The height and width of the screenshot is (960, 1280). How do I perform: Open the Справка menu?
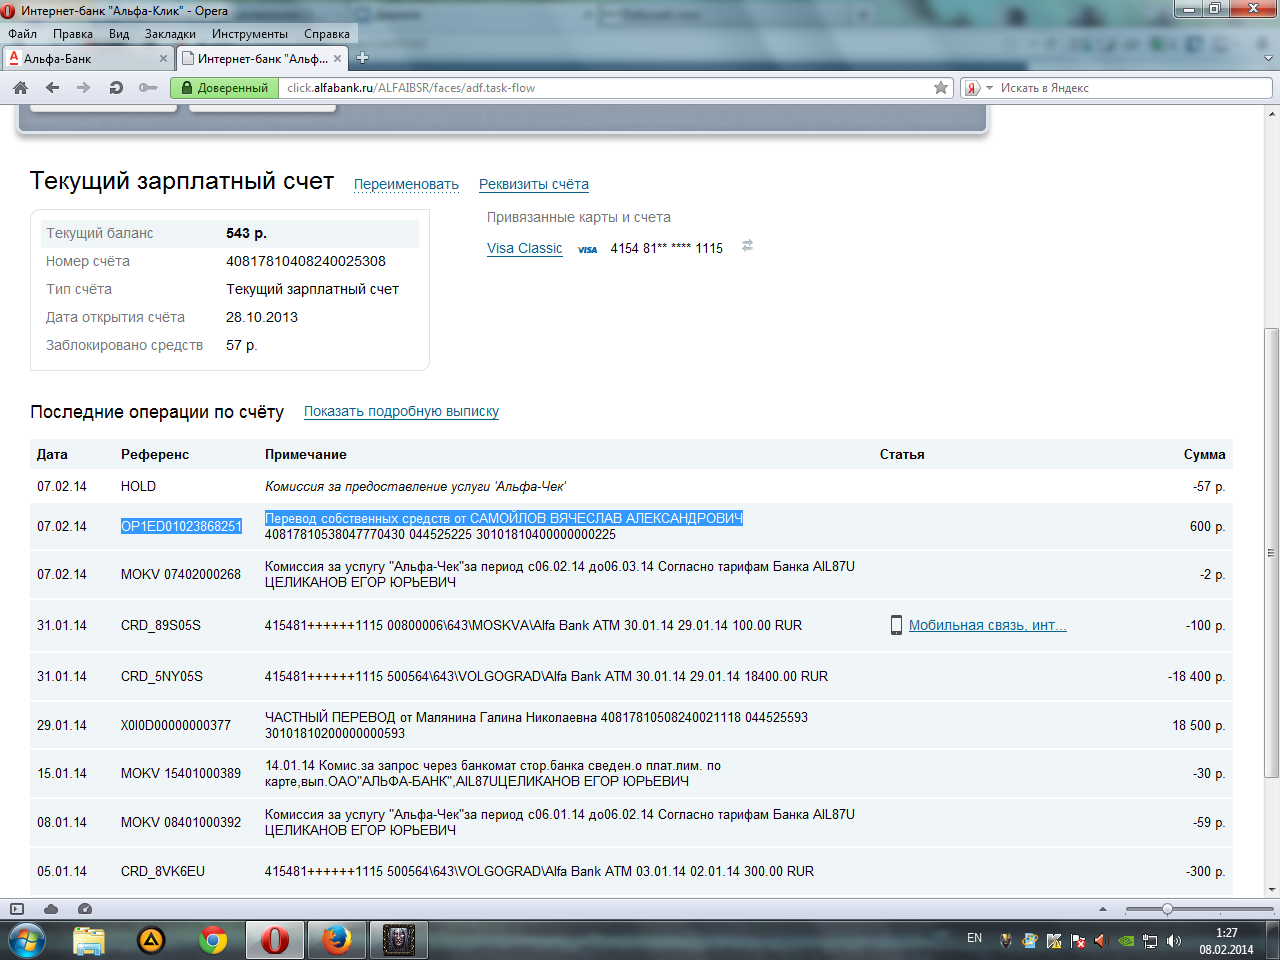pos(327,34)
